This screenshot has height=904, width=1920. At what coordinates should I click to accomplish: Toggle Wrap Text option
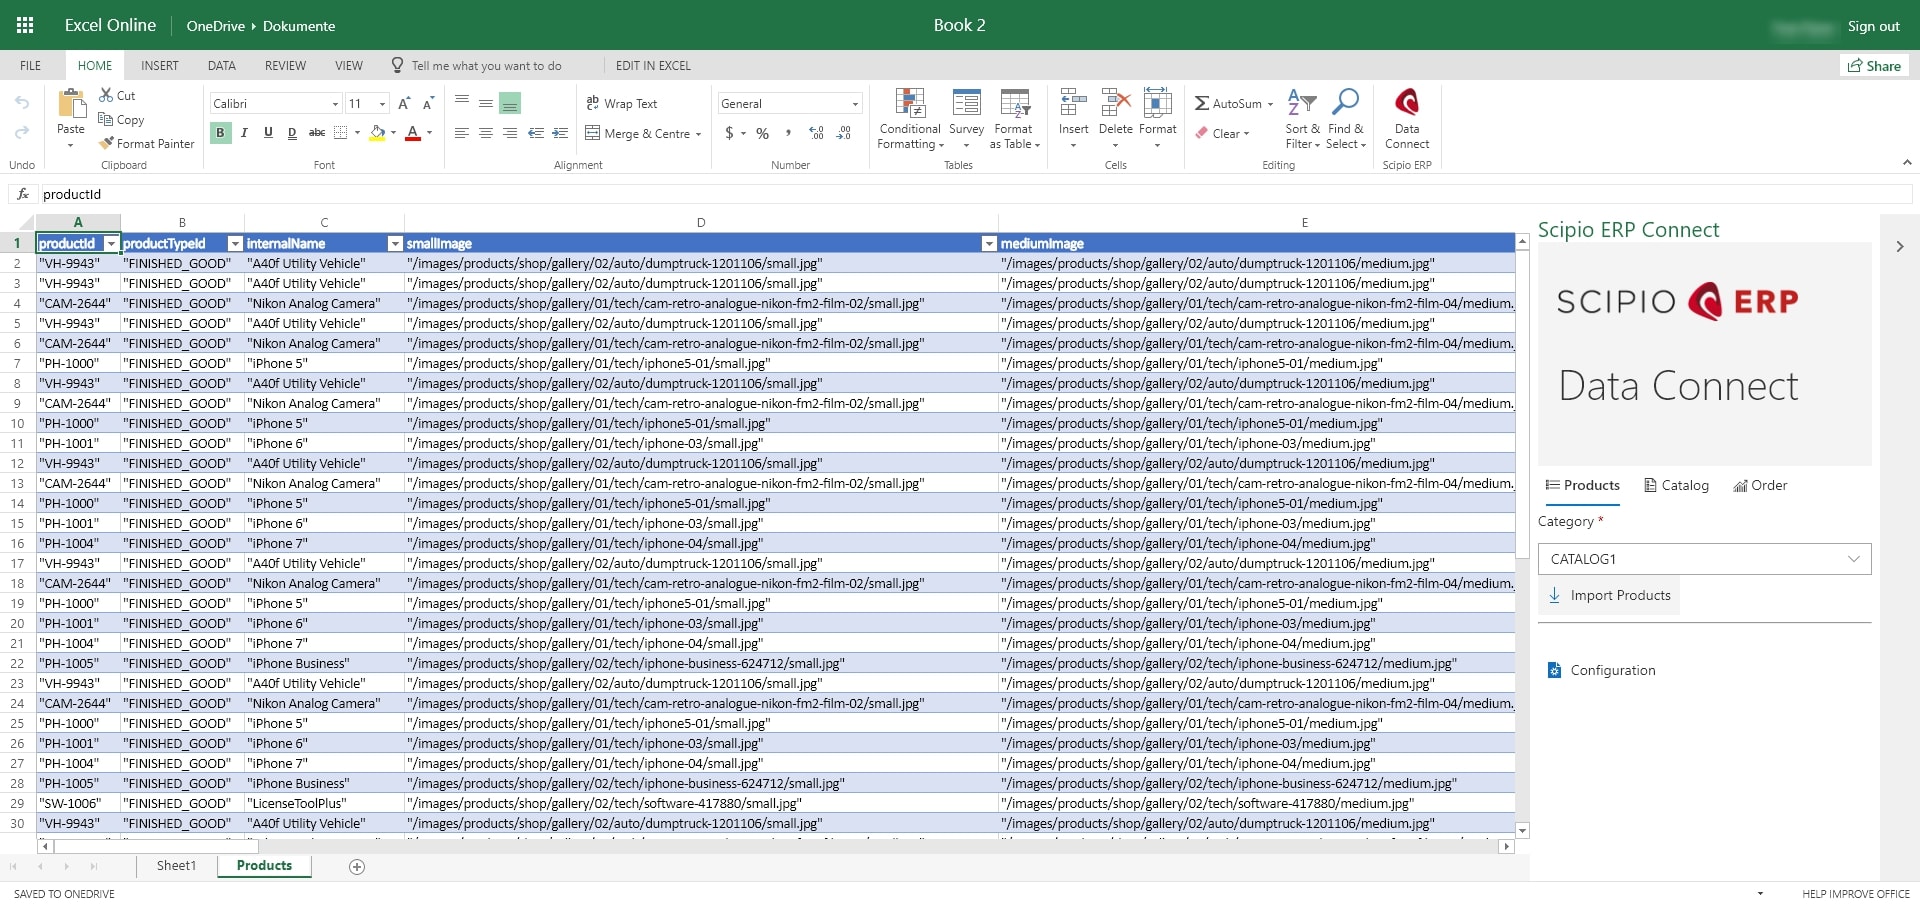coord(621,104)
